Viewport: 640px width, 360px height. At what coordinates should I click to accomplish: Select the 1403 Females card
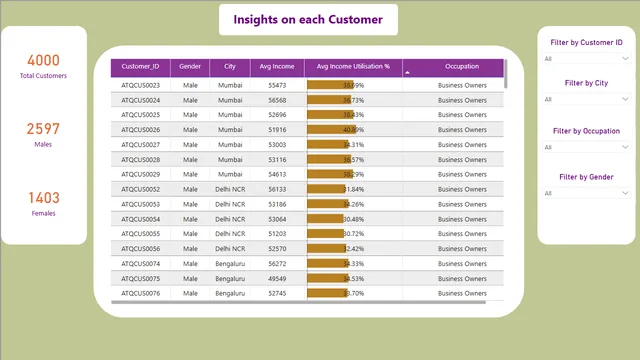(43, 203)
